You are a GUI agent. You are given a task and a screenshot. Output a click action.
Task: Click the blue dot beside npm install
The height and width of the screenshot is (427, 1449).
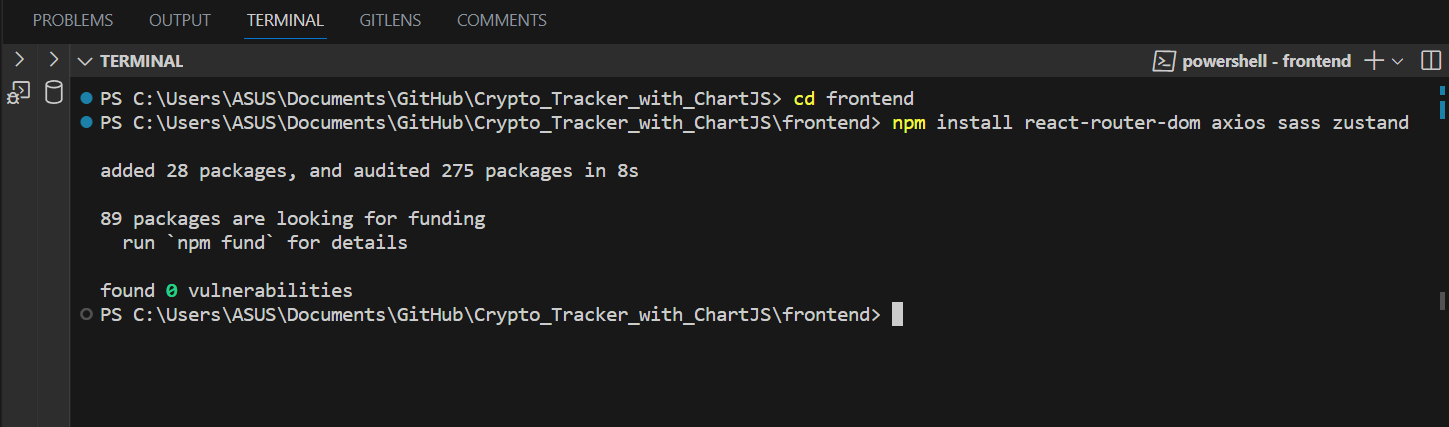pyautogui.click(x=86, y=122)
